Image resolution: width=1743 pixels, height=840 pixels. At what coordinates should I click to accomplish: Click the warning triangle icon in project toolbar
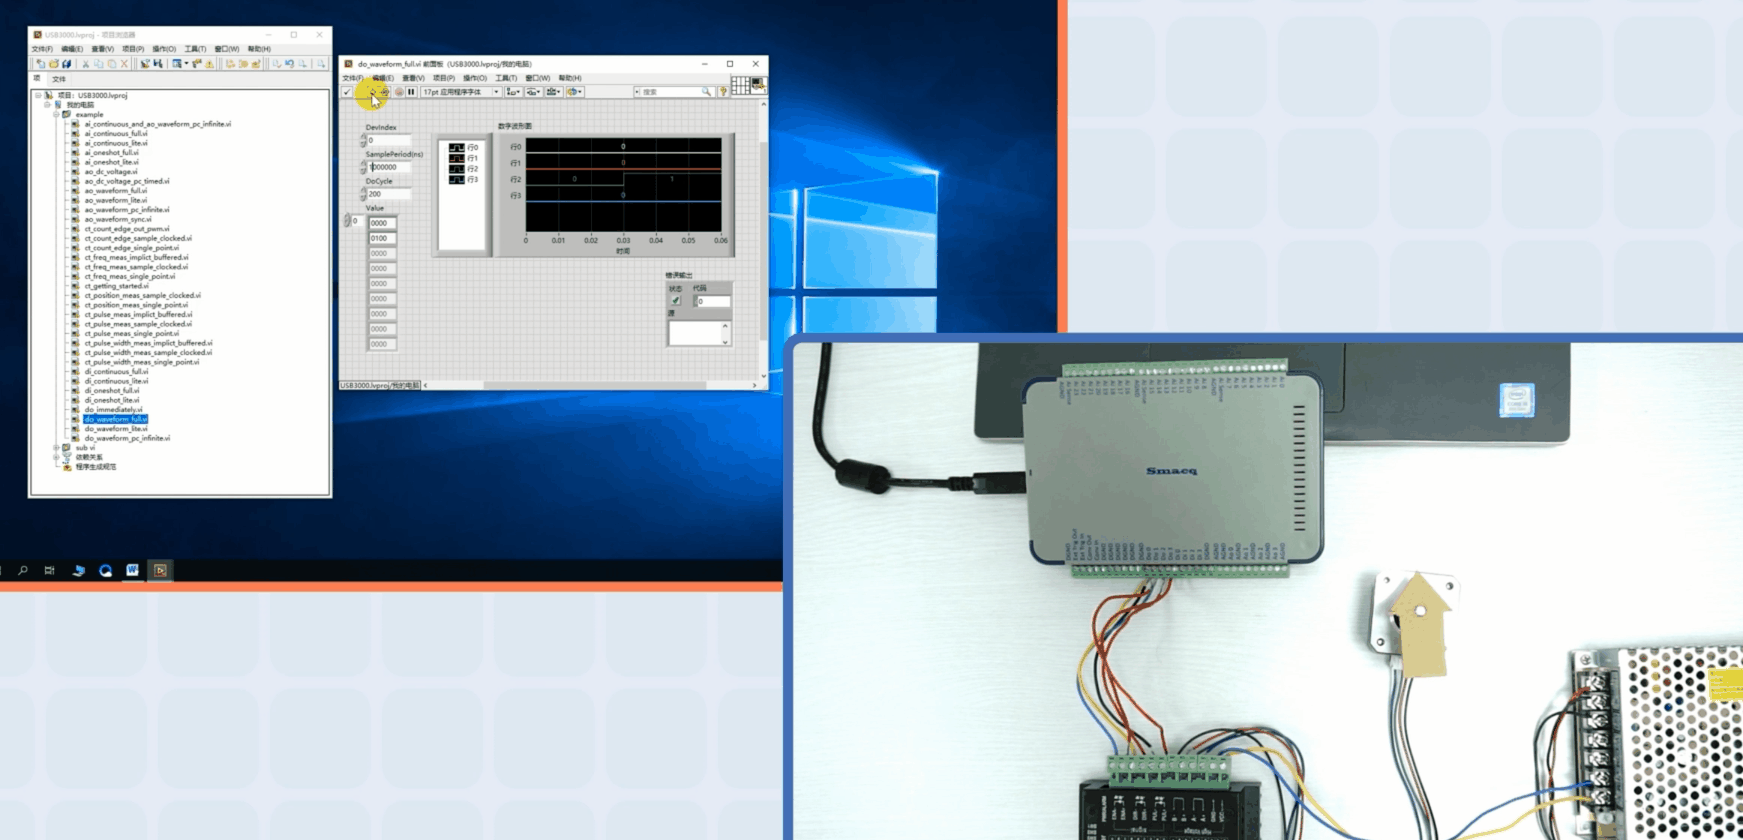click(x=209, y=64)
